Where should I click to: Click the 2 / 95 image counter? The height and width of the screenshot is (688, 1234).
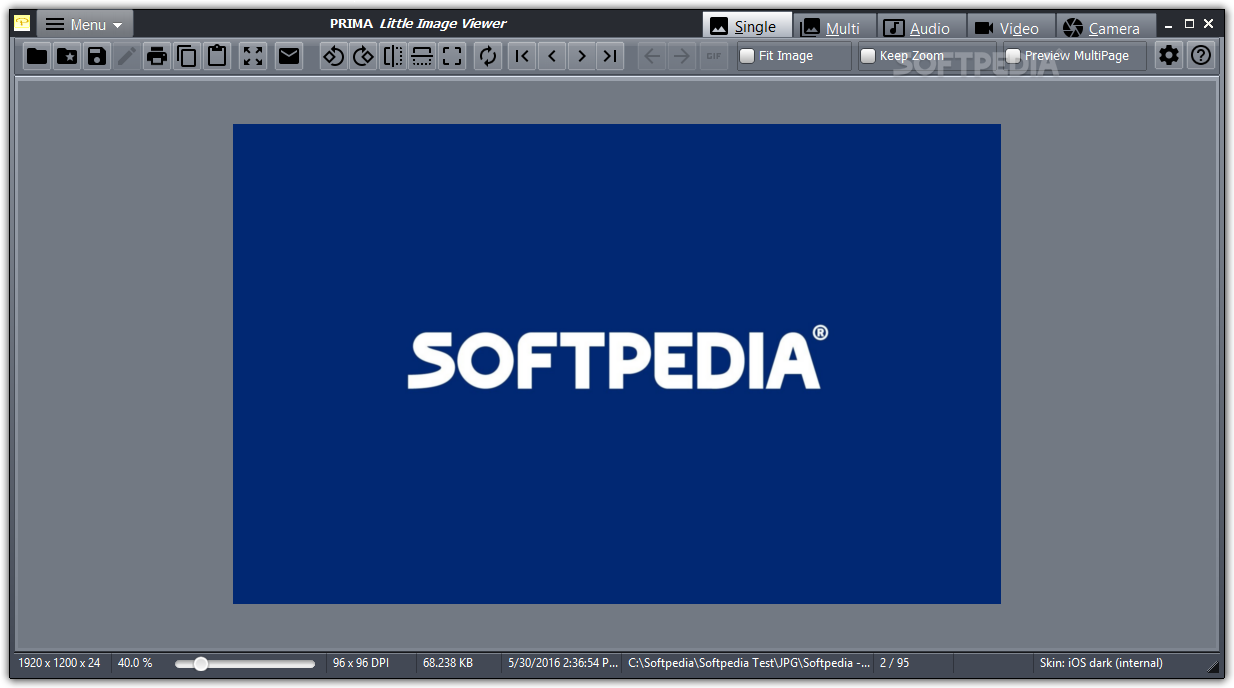tap(894, 663)
